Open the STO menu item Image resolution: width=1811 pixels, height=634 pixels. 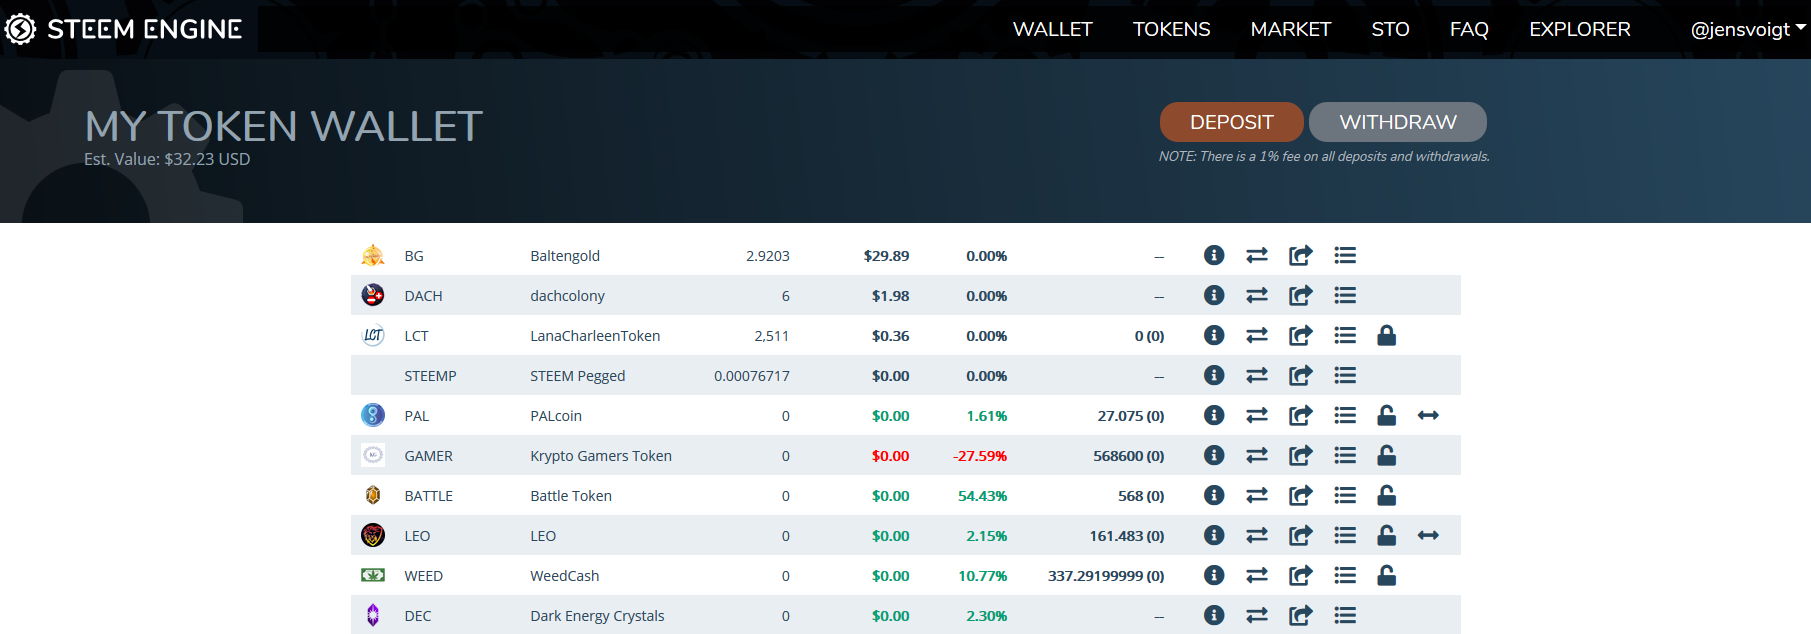[1390, 29]
